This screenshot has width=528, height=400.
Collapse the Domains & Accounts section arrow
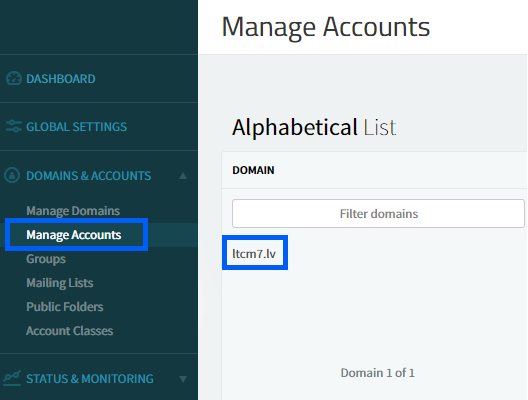(183, 176)
